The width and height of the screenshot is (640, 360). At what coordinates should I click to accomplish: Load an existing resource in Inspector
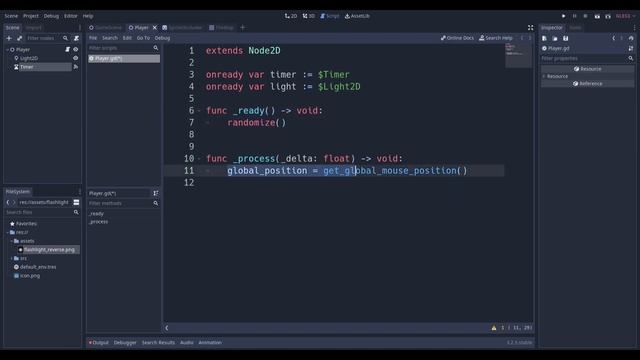555,38
